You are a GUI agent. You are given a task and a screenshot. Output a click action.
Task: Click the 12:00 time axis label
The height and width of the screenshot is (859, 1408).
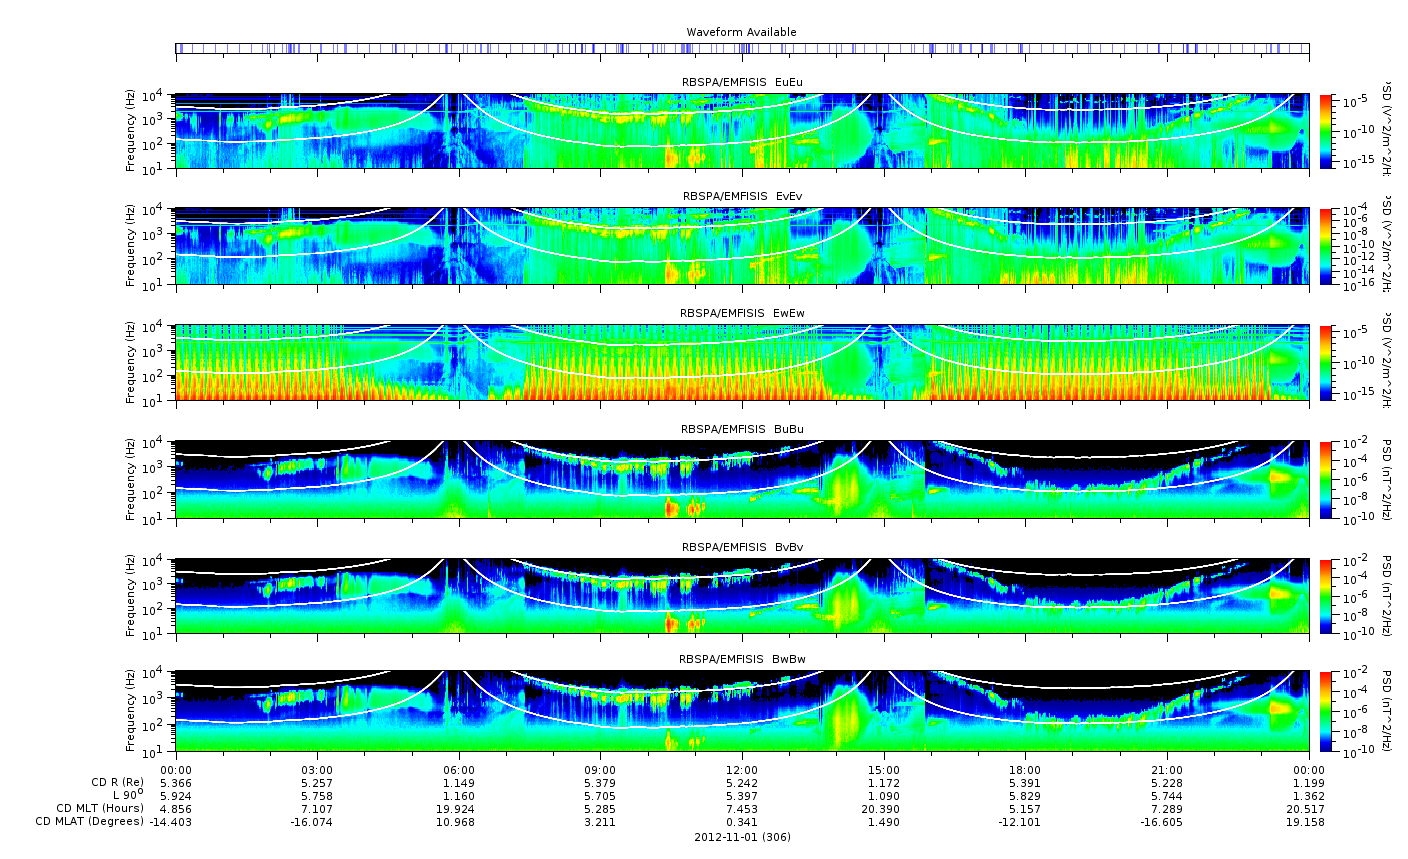pyautogui.click(x=742, y=769)
